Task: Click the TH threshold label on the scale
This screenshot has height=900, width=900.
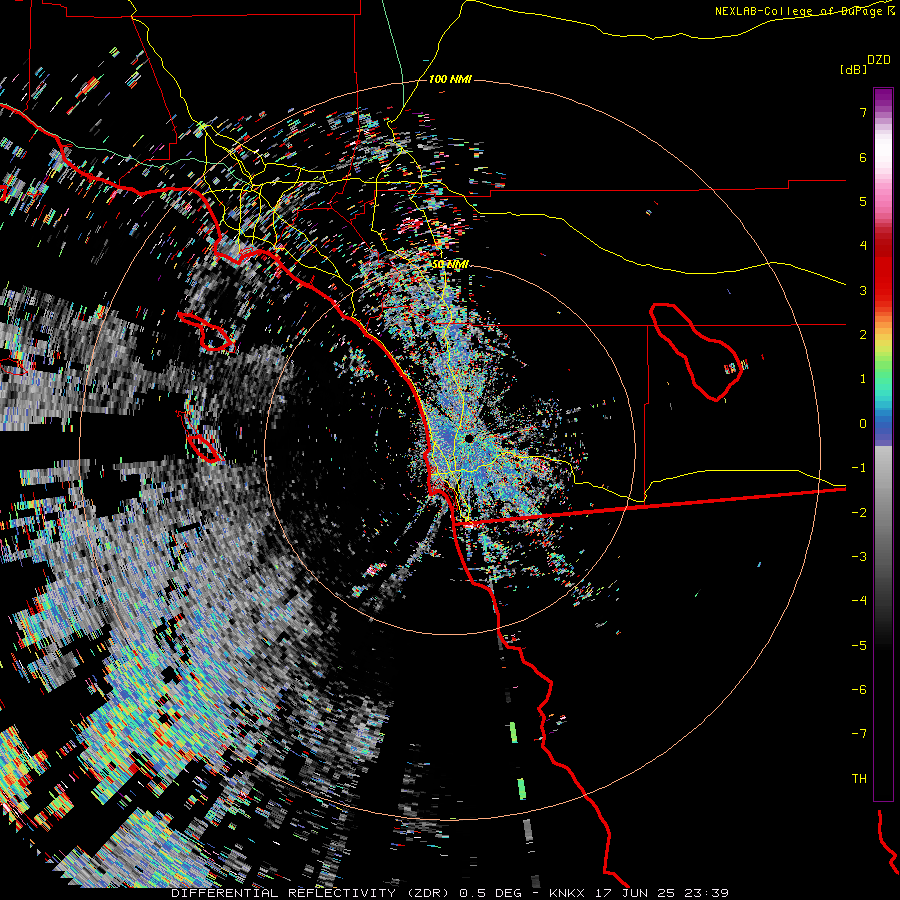Action: pos(859,778)
